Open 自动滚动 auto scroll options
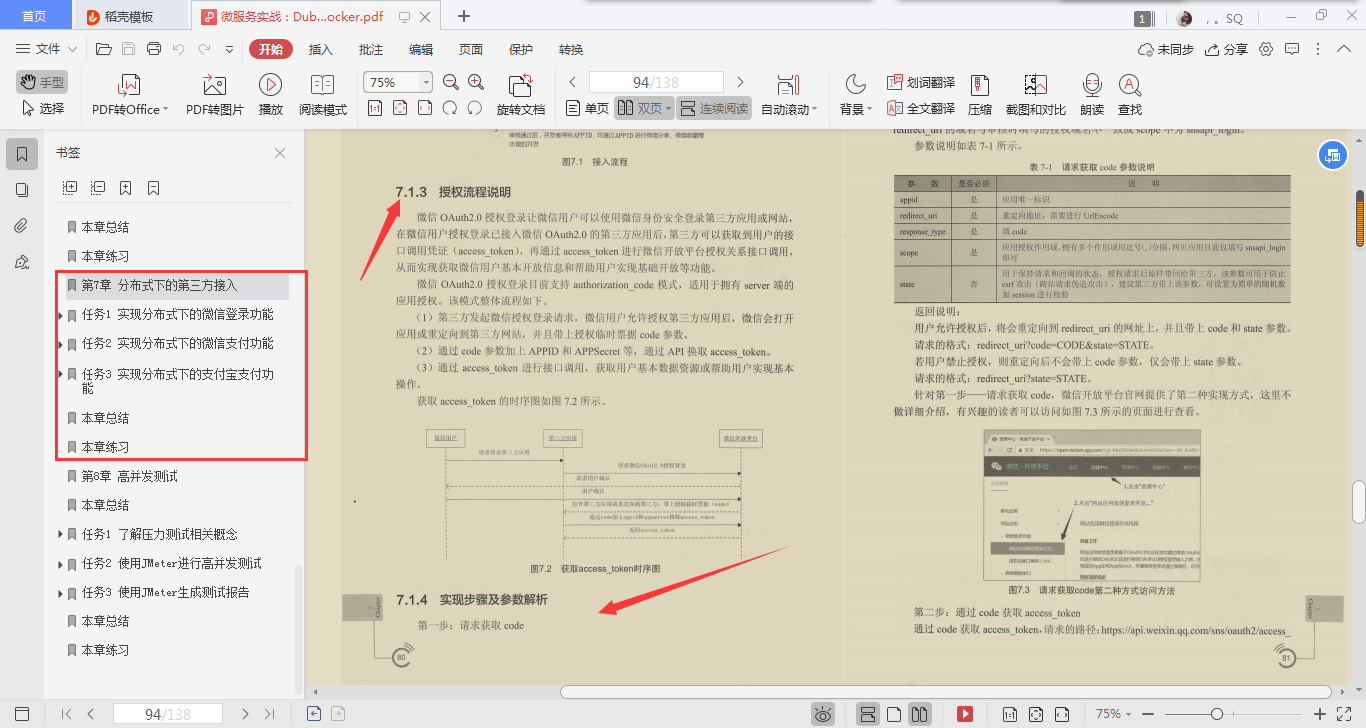Screen dimensions: 1366x728 788,95
